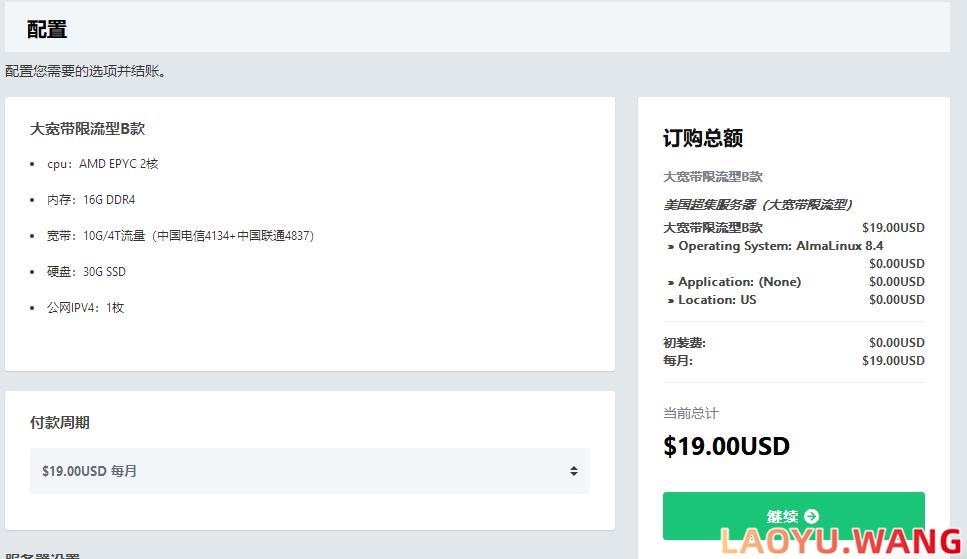Viewport: 967px width, 559px height.
Task: Click the 每月 monthly label in summary
Action: coord(678,360)
